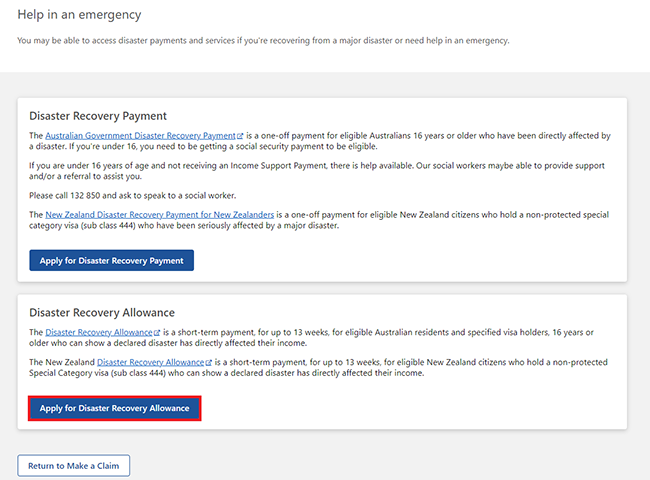This screenshot has height=480, width=650.
Task: Open the New Zealand Disaster Recovery Allowance link
Action: click(x=150, y=362)
